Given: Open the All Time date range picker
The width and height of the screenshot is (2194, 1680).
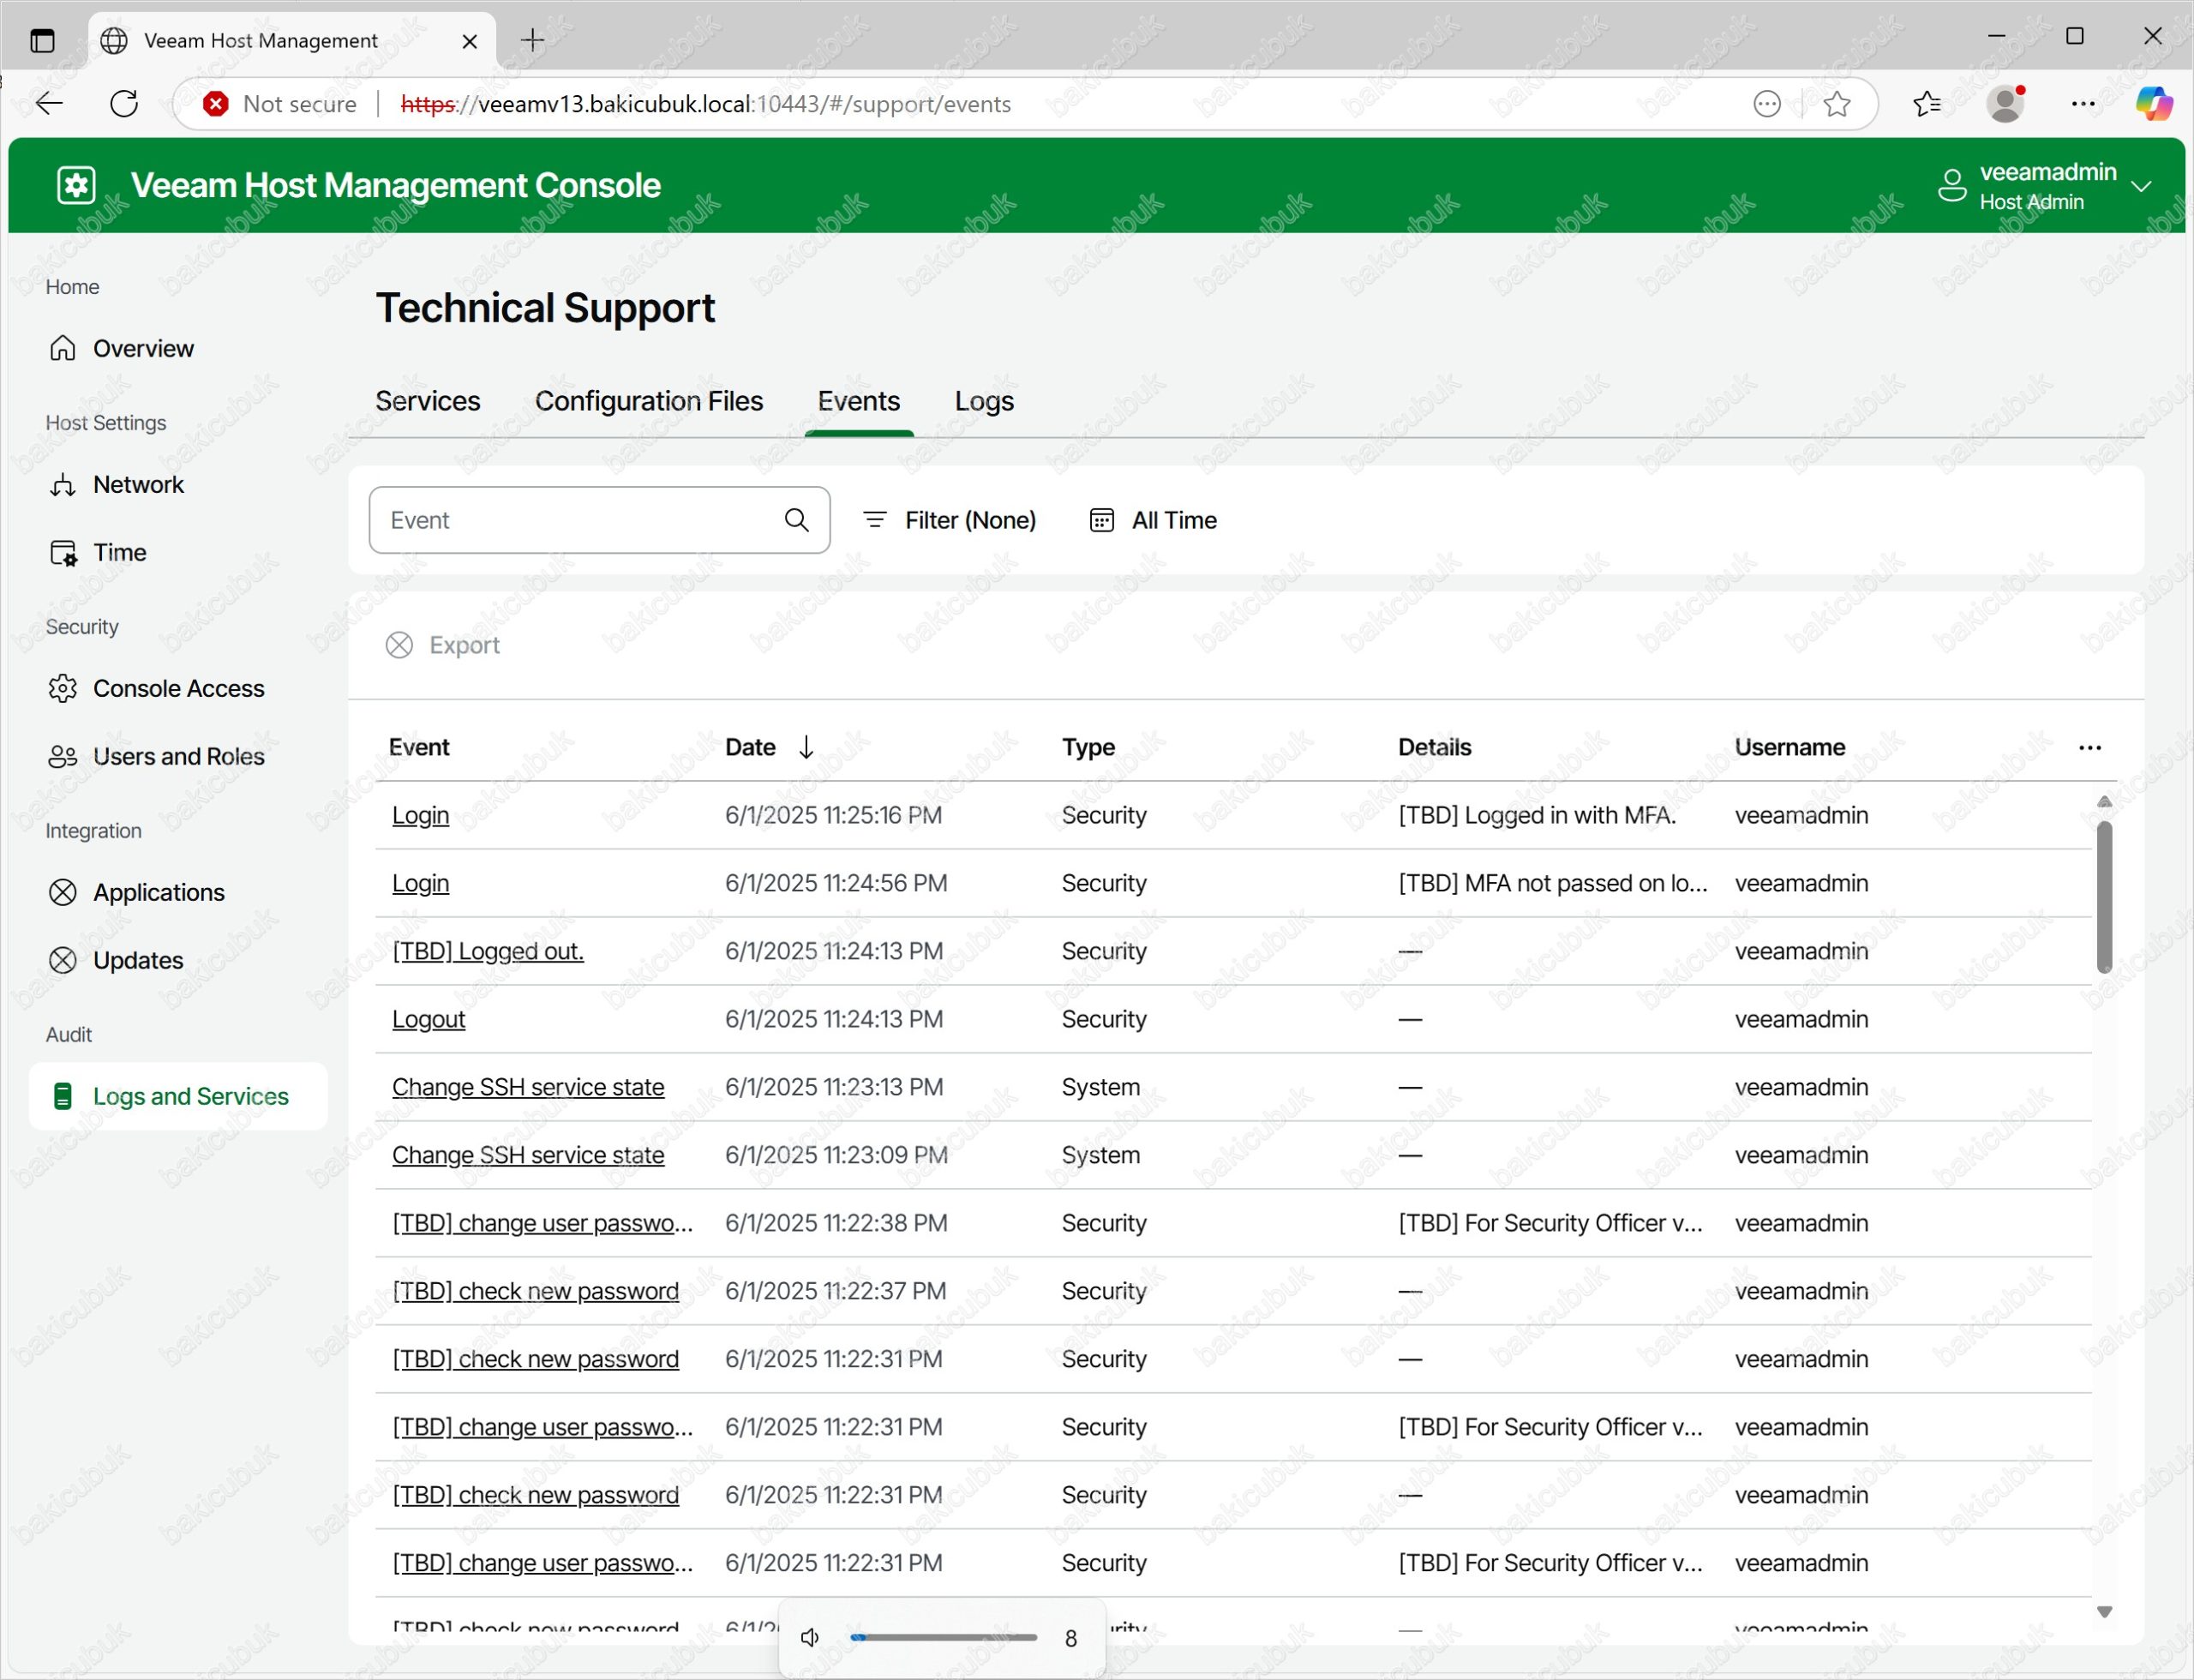Looking at the screenshot, I should tap(1153, 520).
